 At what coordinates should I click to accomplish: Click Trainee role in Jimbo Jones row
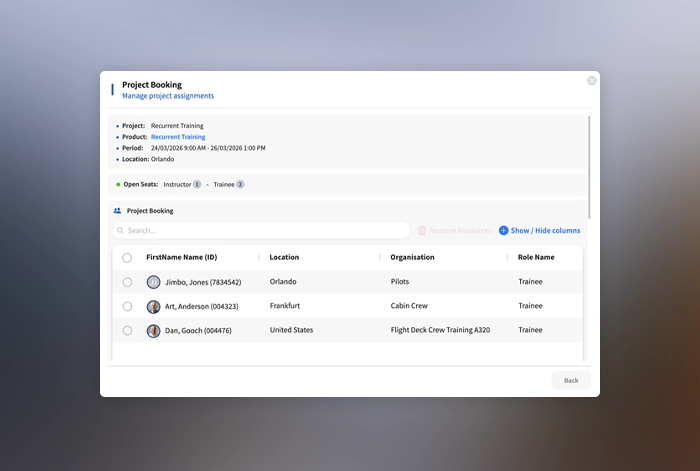pos(530,281)
